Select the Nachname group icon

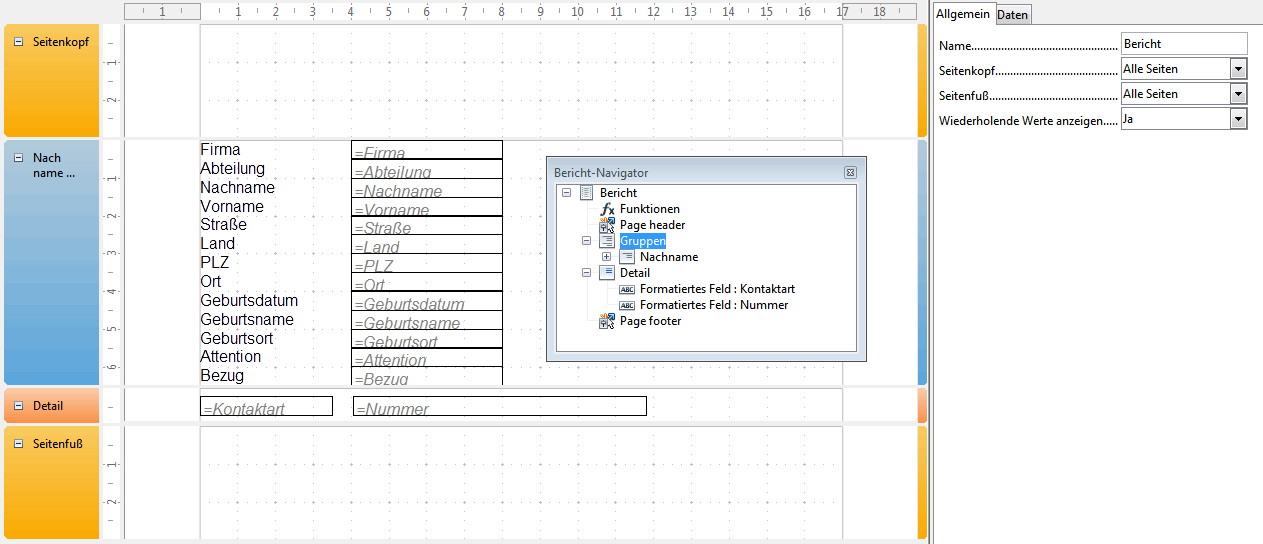pyautogui.click(x=627, y=257)
